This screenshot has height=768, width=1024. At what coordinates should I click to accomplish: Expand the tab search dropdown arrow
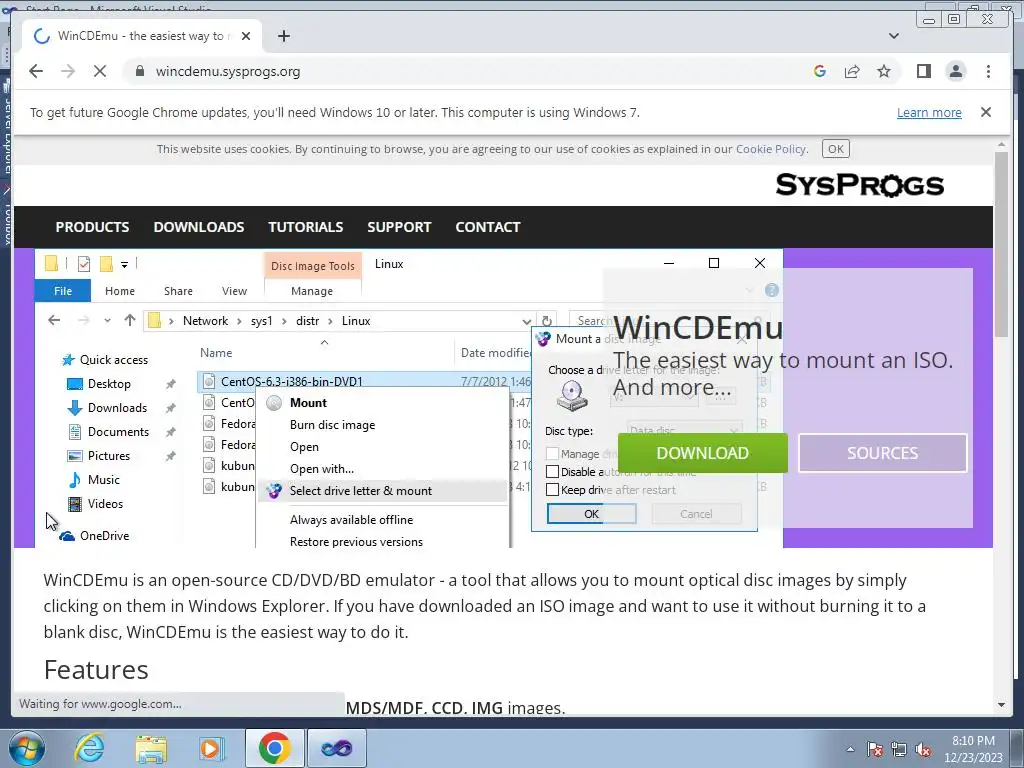893,36
